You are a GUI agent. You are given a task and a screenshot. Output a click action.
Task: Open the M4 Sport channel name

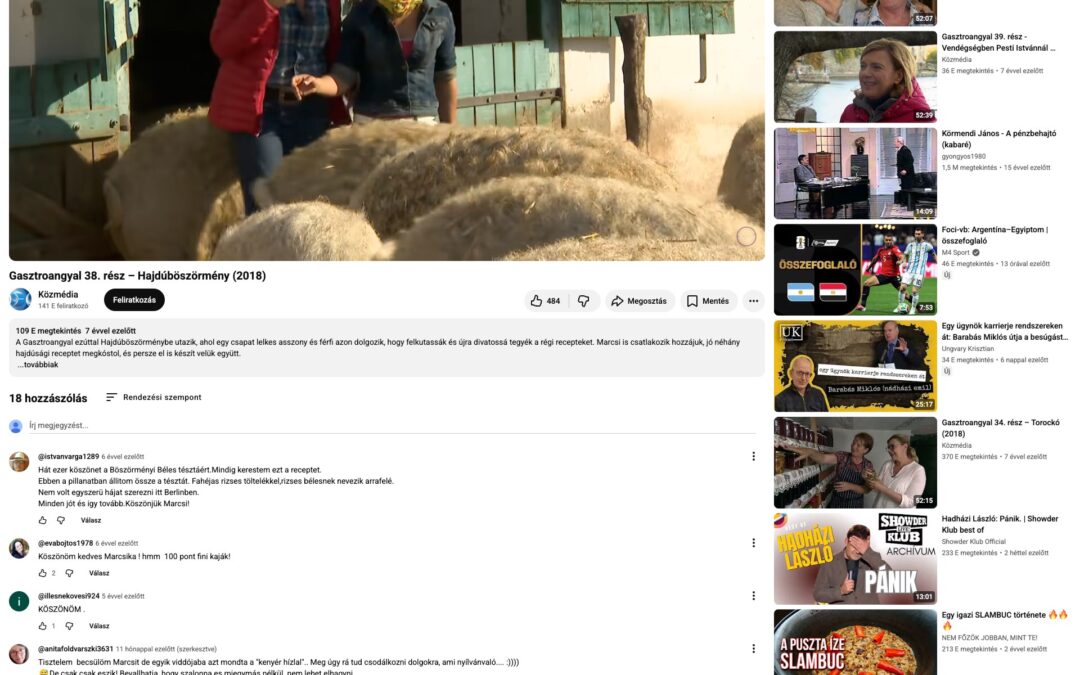point(955,253)
